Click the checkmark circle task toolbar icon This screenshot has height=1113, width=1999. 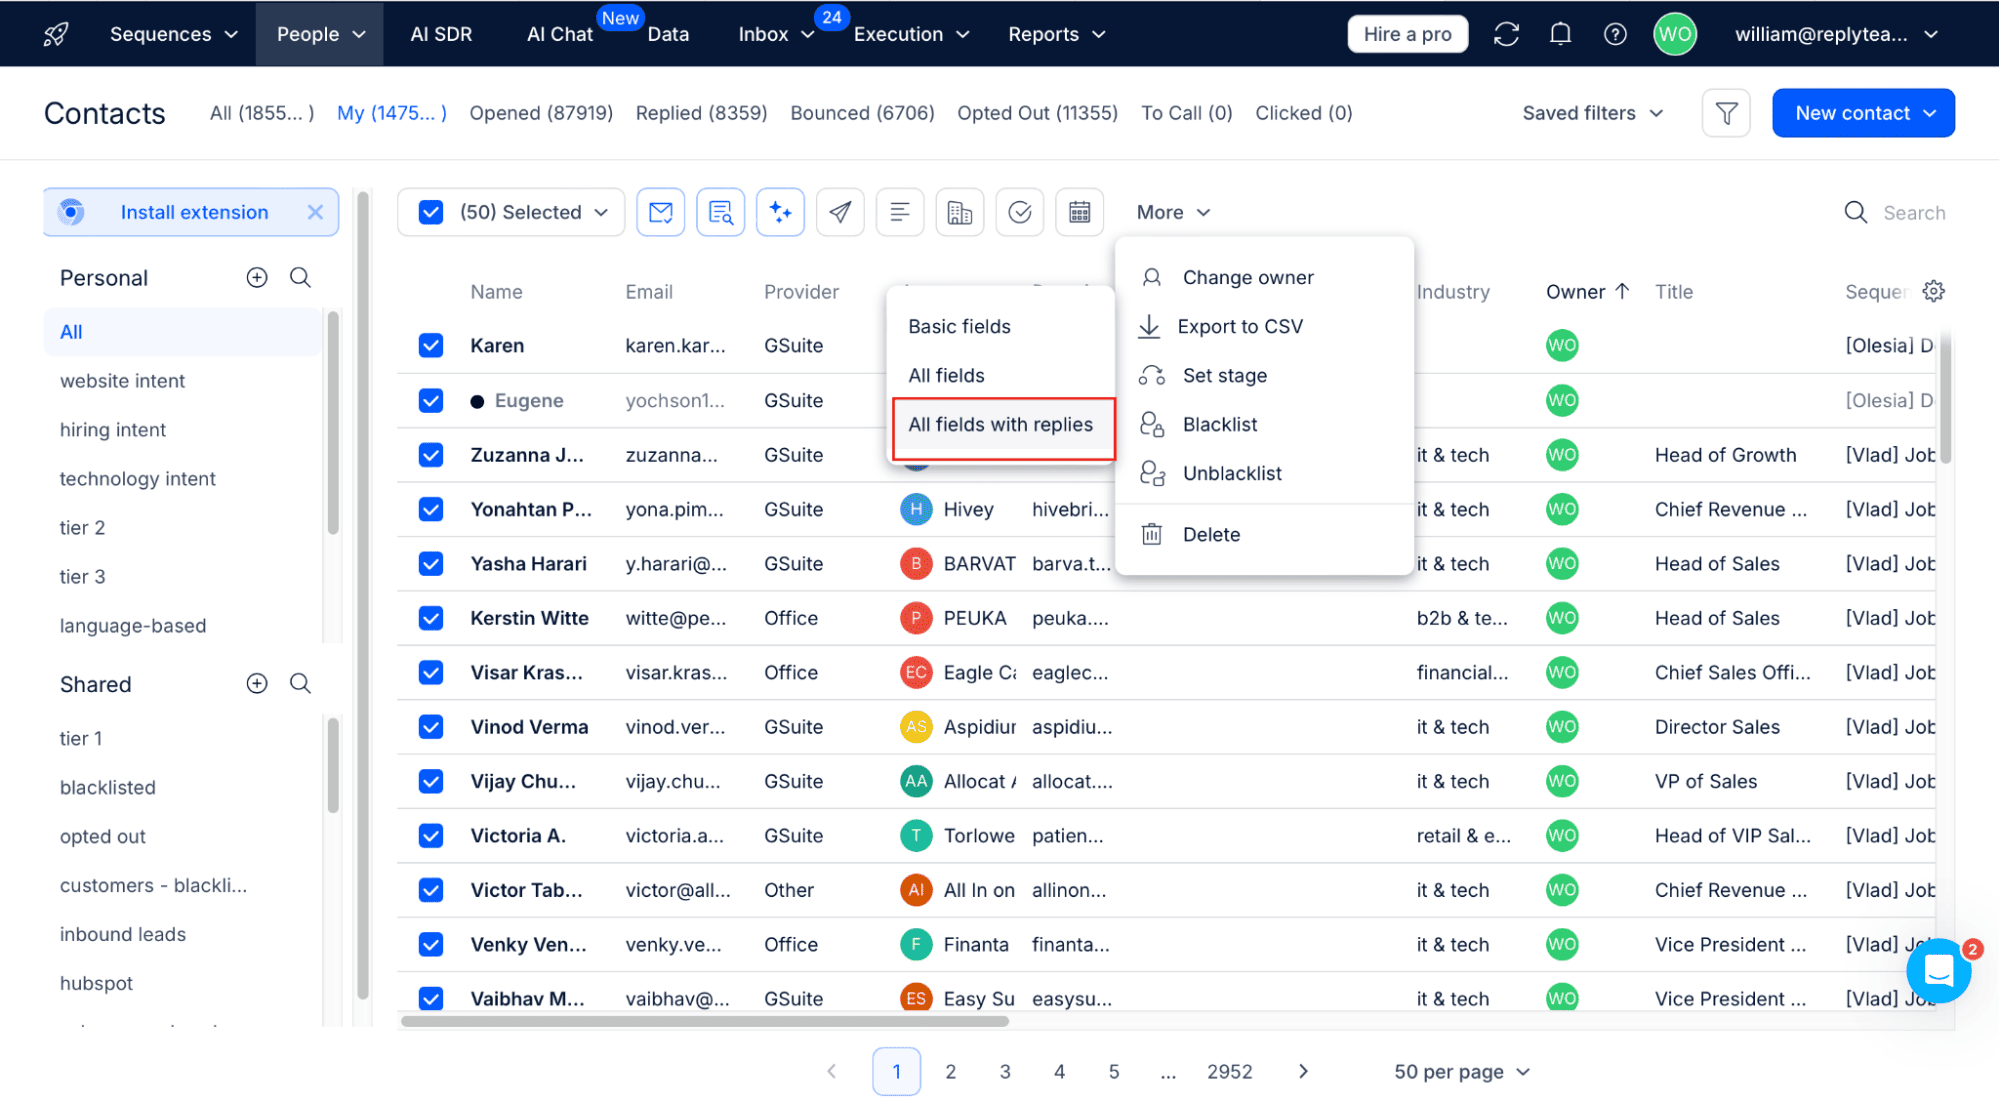point(1020,212)
